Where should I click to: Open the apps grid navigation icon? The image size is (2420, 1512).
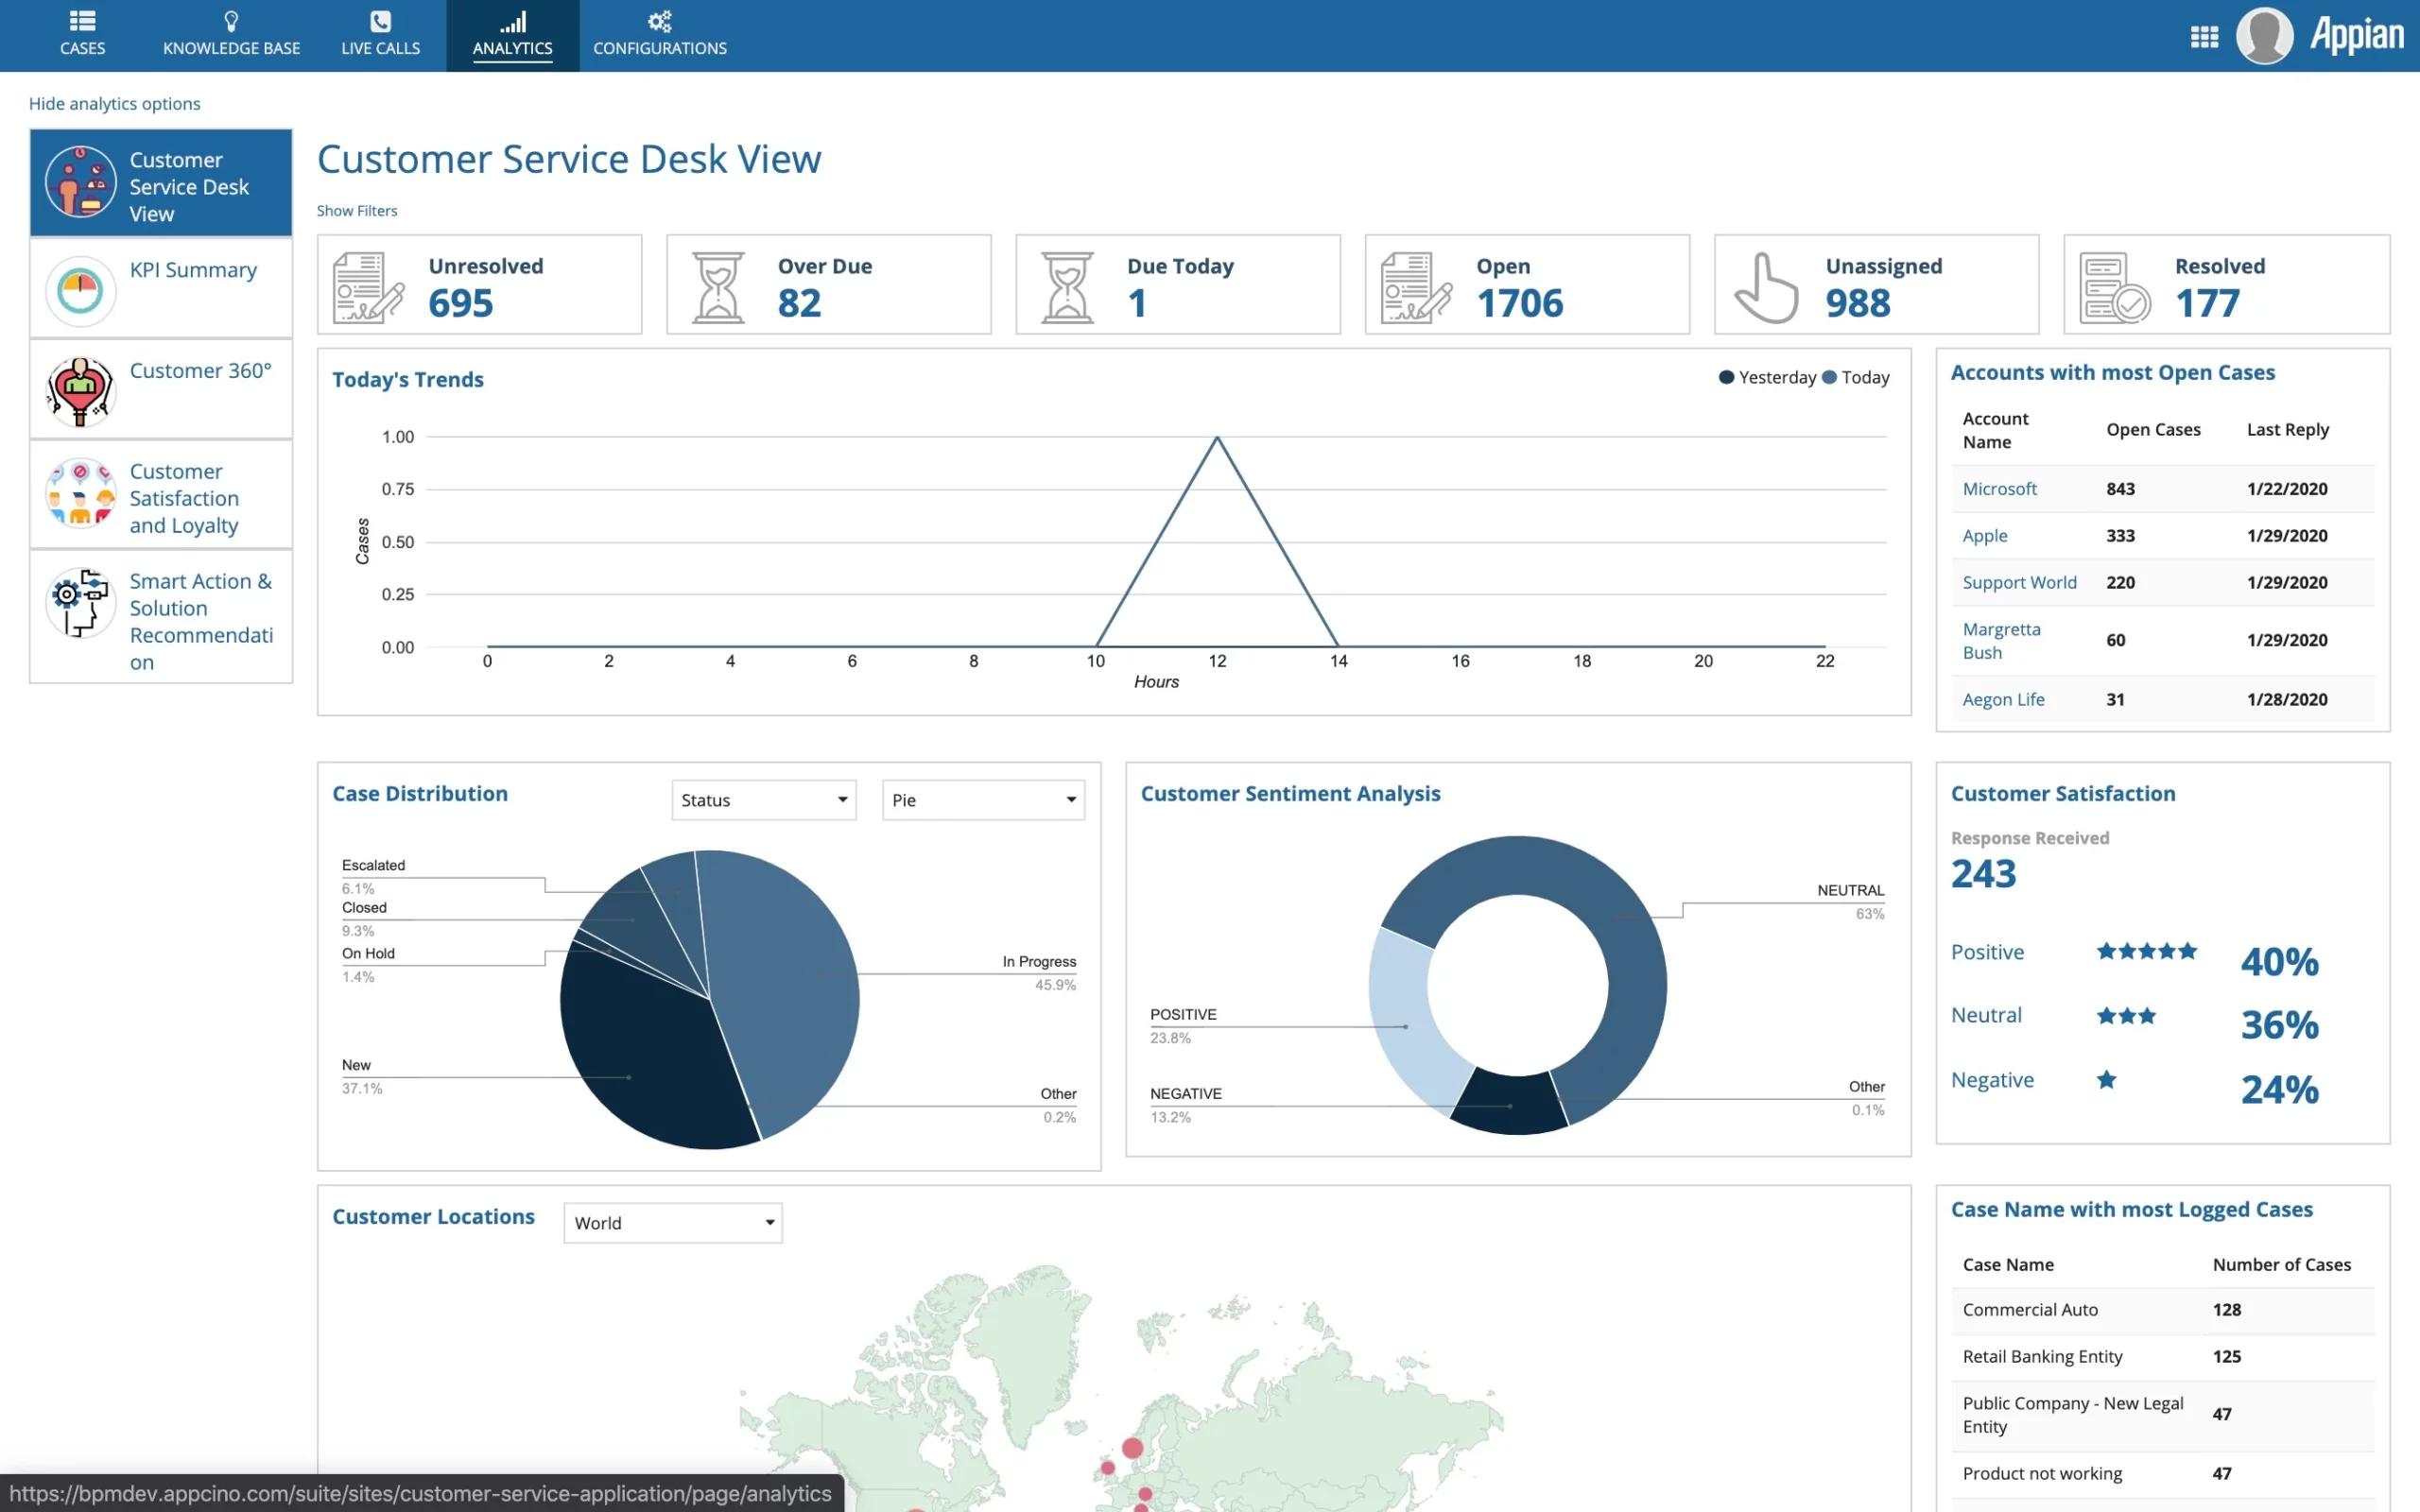click(2204, 37)
